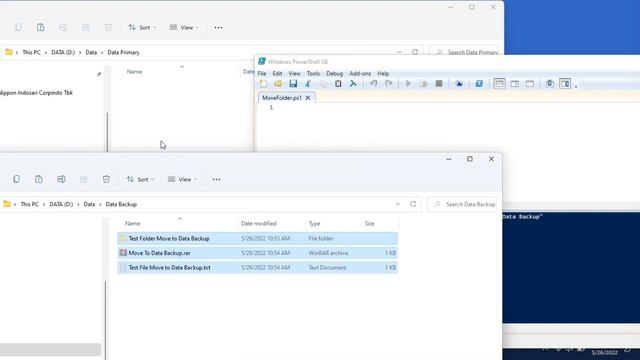Open Tools menu in PowerShell ISE
Image resolution: width=640 pixels, height=360 pixels.
313,73
